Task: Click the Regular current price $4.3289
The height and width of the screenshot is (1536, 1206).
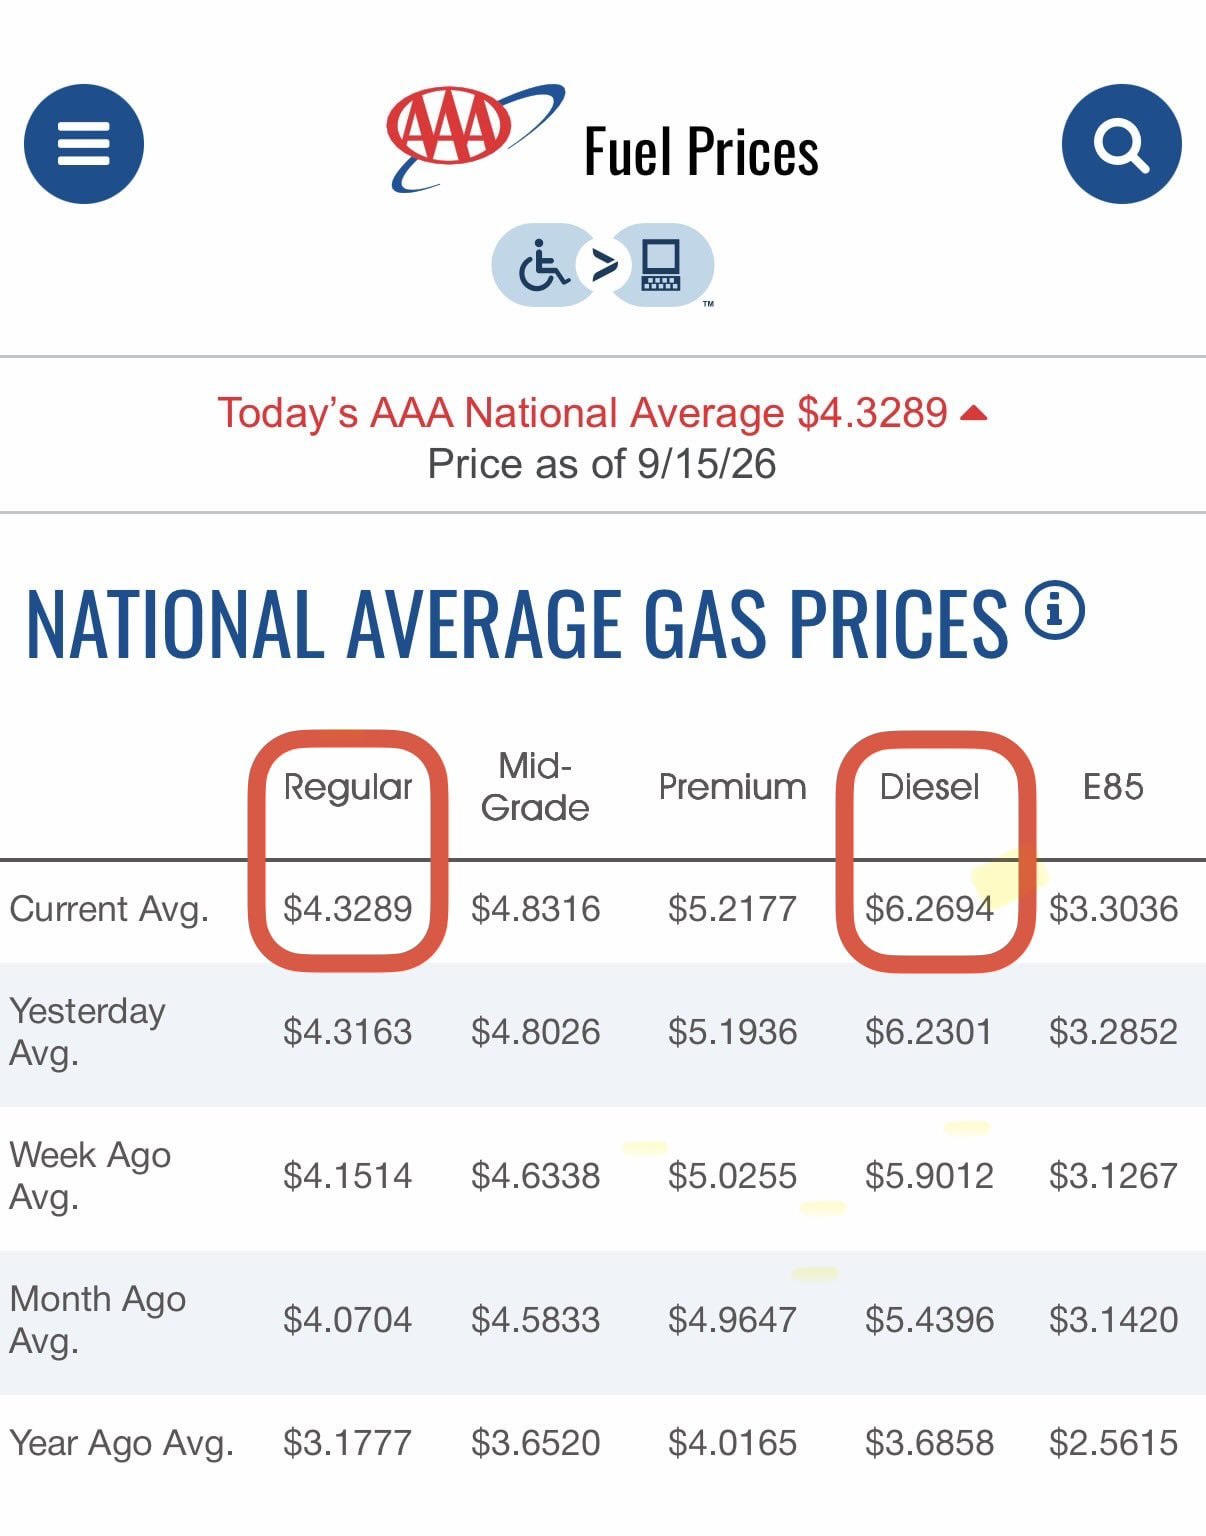Action: [x=348, y=909]
